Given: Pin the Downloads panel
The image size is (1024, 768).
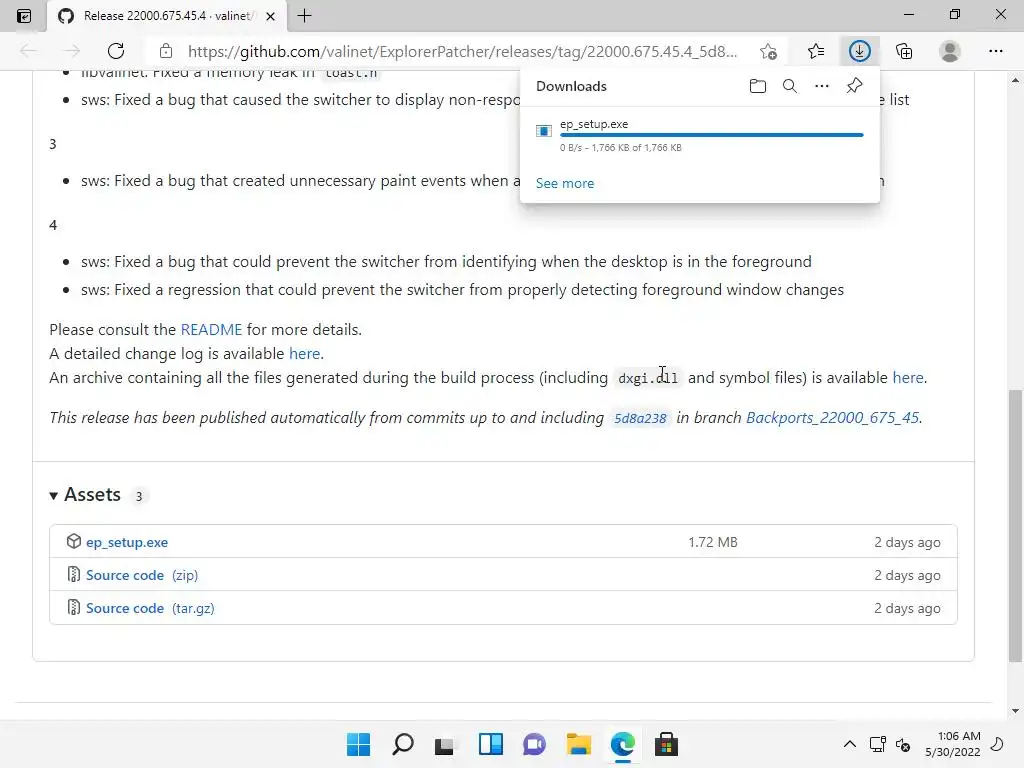Looking at the screenshot, I should [x=854, y=86].
